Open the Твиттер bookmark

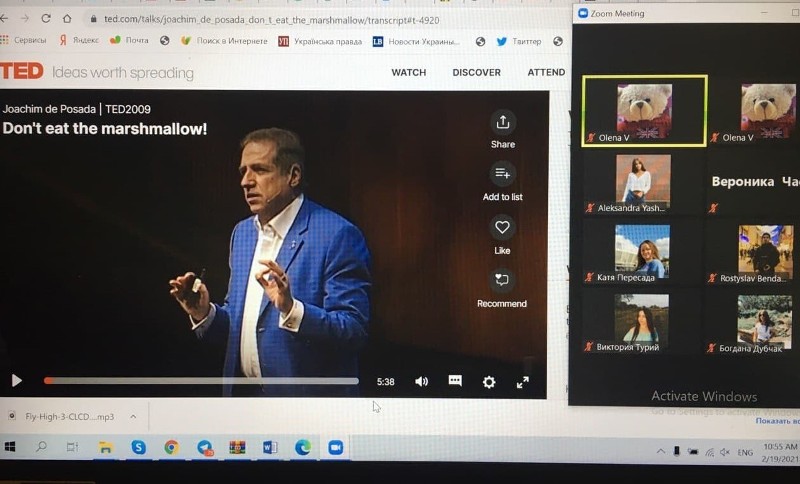point(519,41)
